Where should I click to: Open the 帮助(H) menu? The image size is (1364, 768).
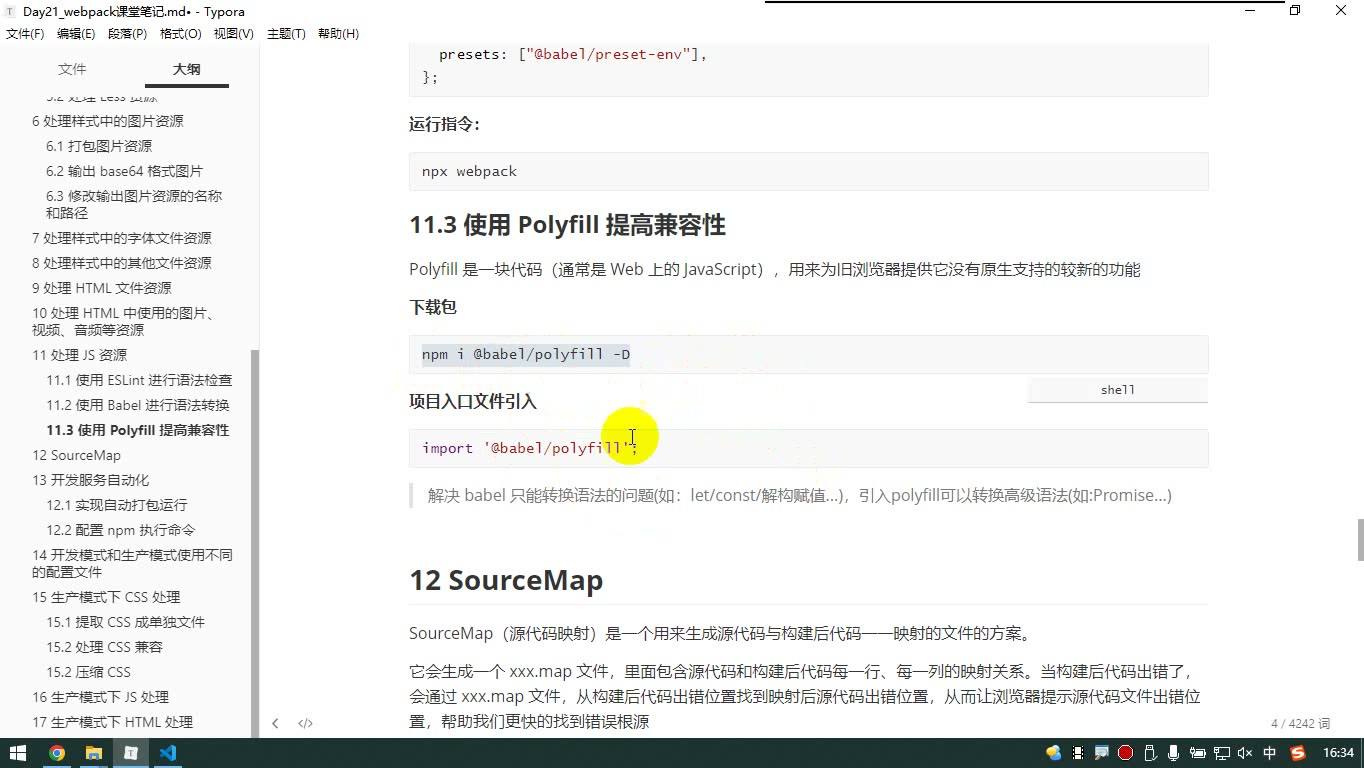338,34
